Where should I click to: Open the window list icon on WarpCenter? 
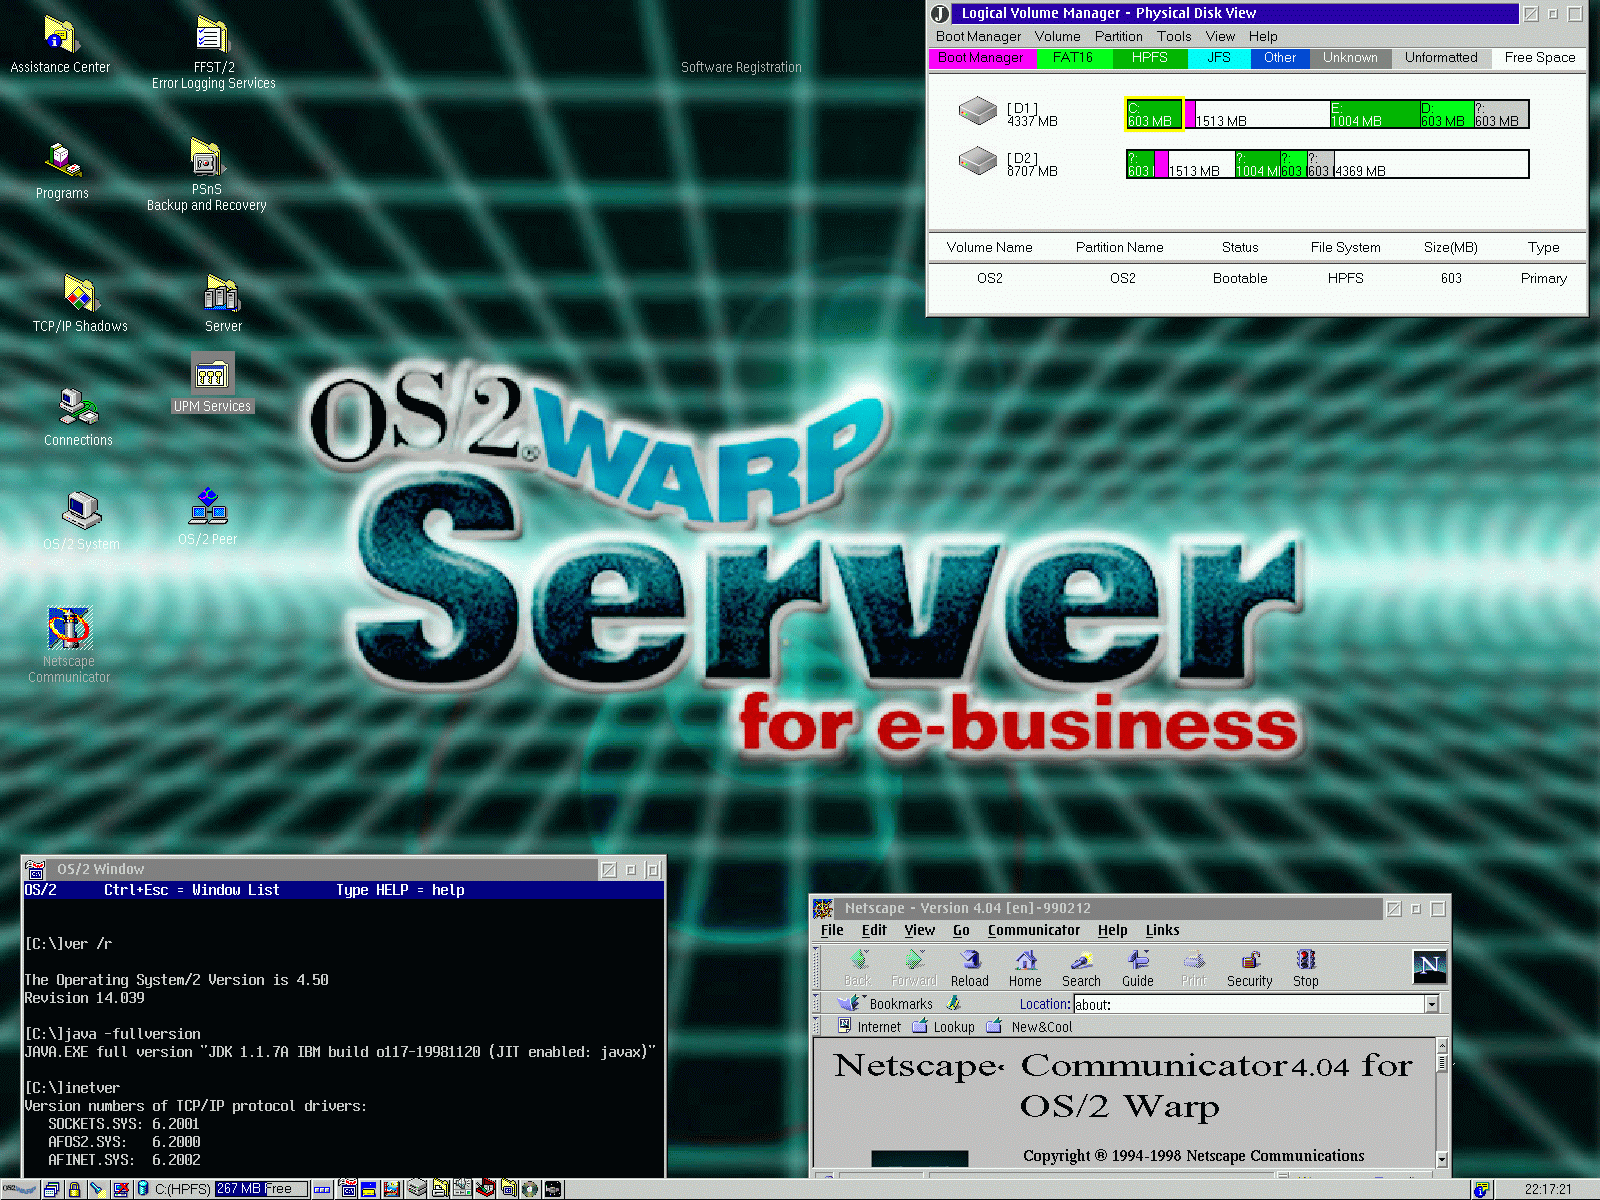pyautogui.click(x=51, y=1189)
